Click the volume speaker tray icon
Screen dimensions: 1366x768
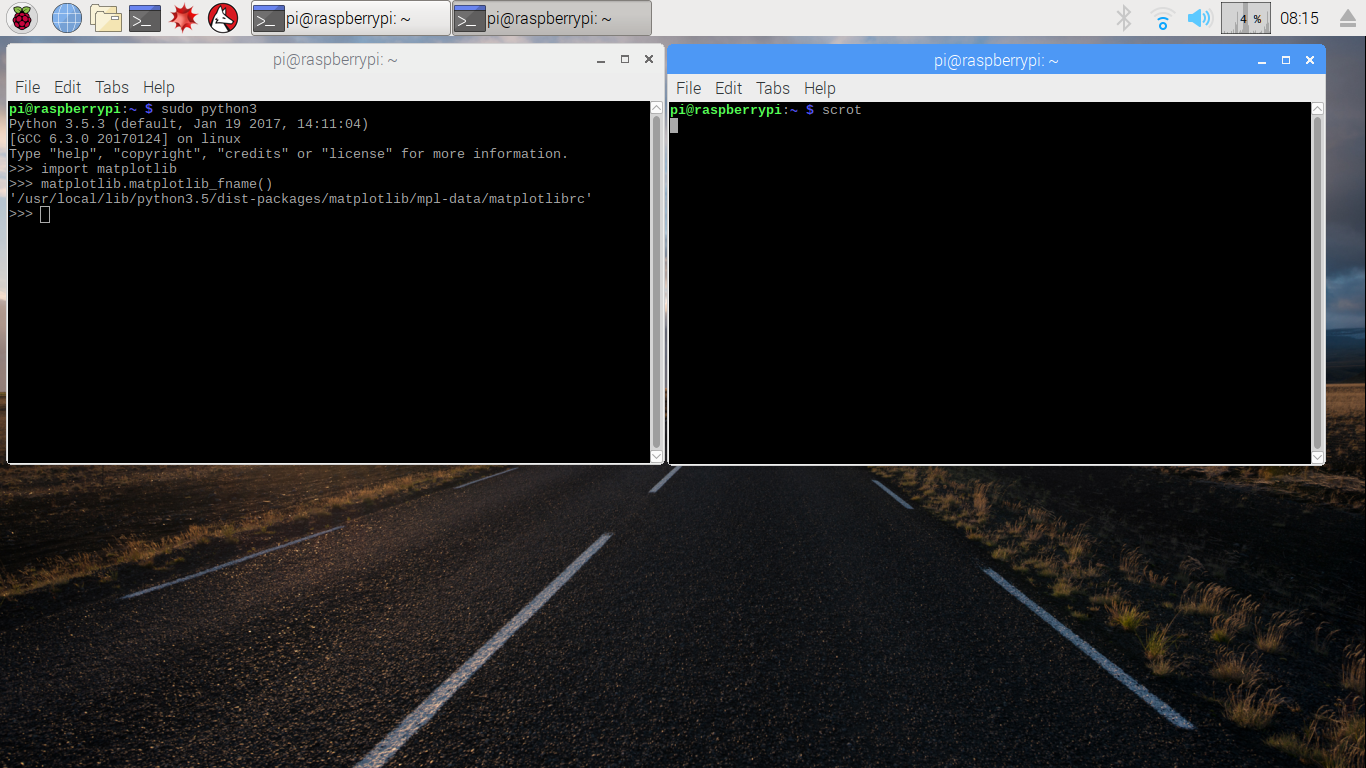1198,18
